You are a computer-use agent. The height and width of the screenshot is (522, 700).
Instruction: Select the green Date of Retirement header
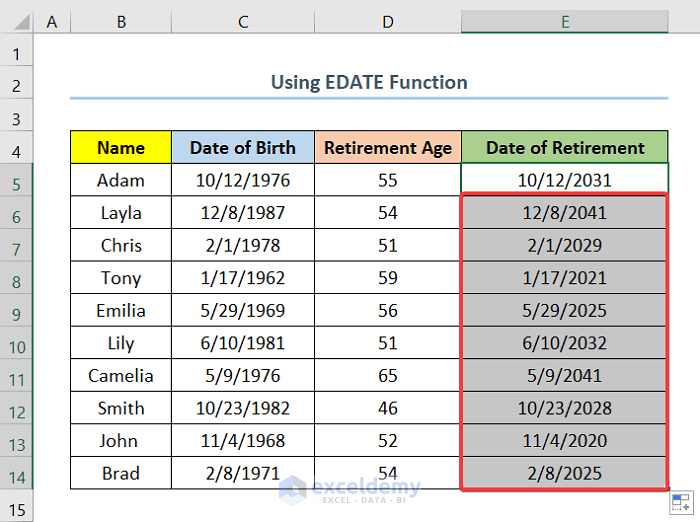[565, 148]
